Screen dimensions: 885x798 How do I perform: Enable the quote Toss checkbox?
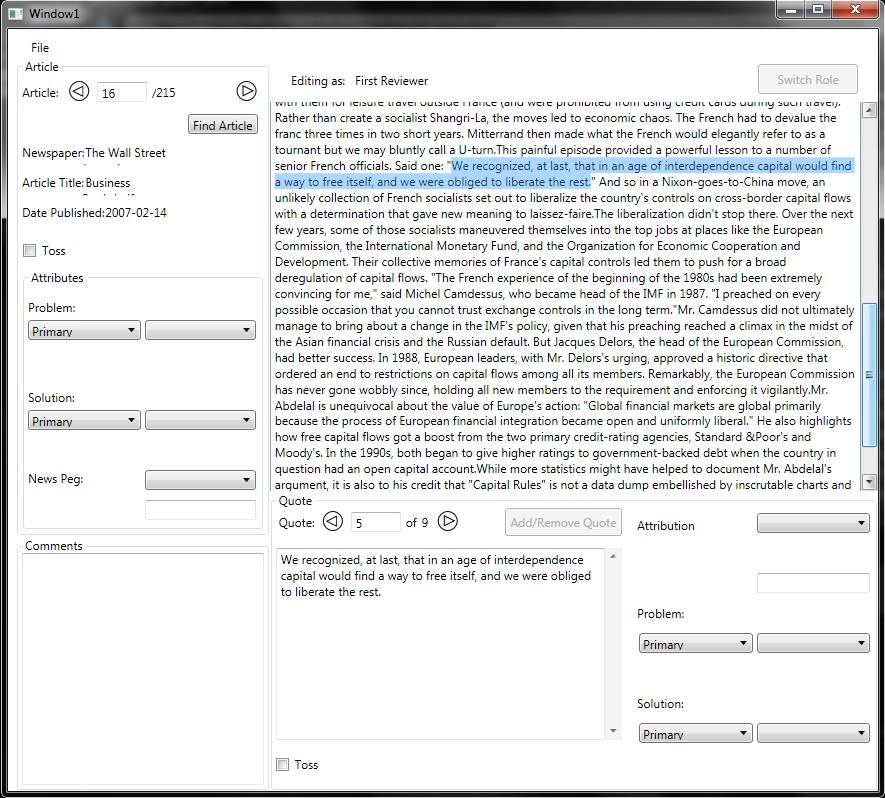tap(284, 764)
